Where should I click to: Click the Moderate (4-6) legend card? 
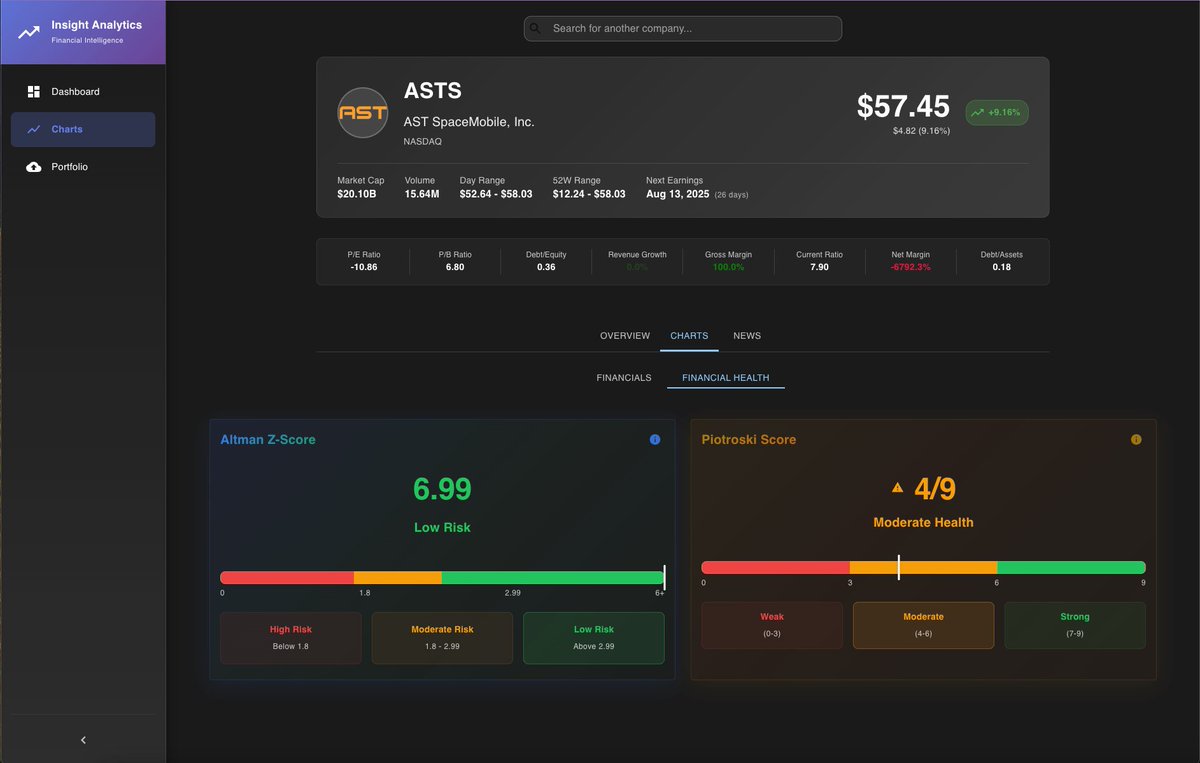click(923, 625)
